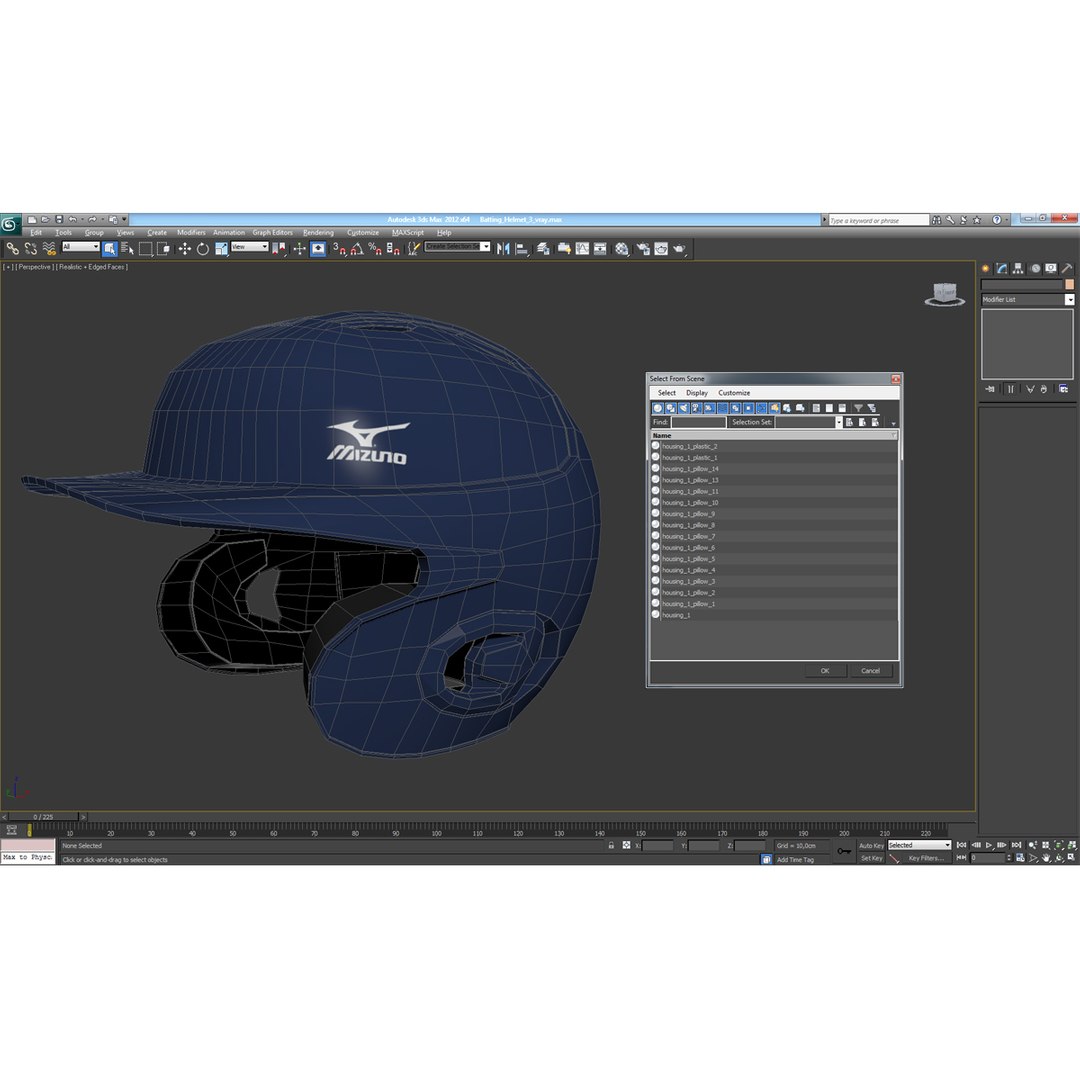Screen dimensions: 1080x1080
Task: Go to End frame button
Action: tap(1016, 845)
